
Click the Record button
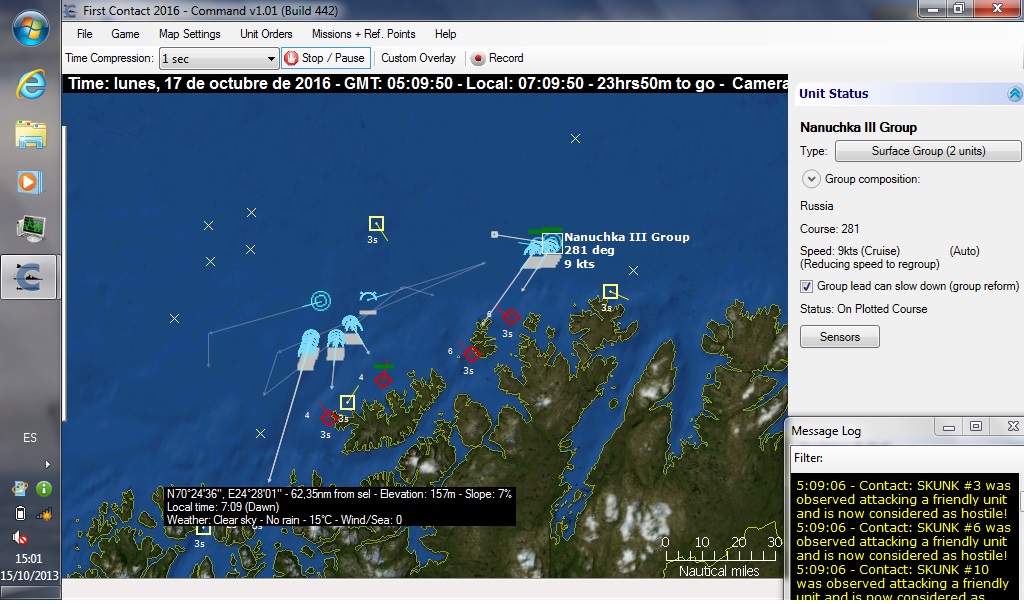tap(498, 58)
